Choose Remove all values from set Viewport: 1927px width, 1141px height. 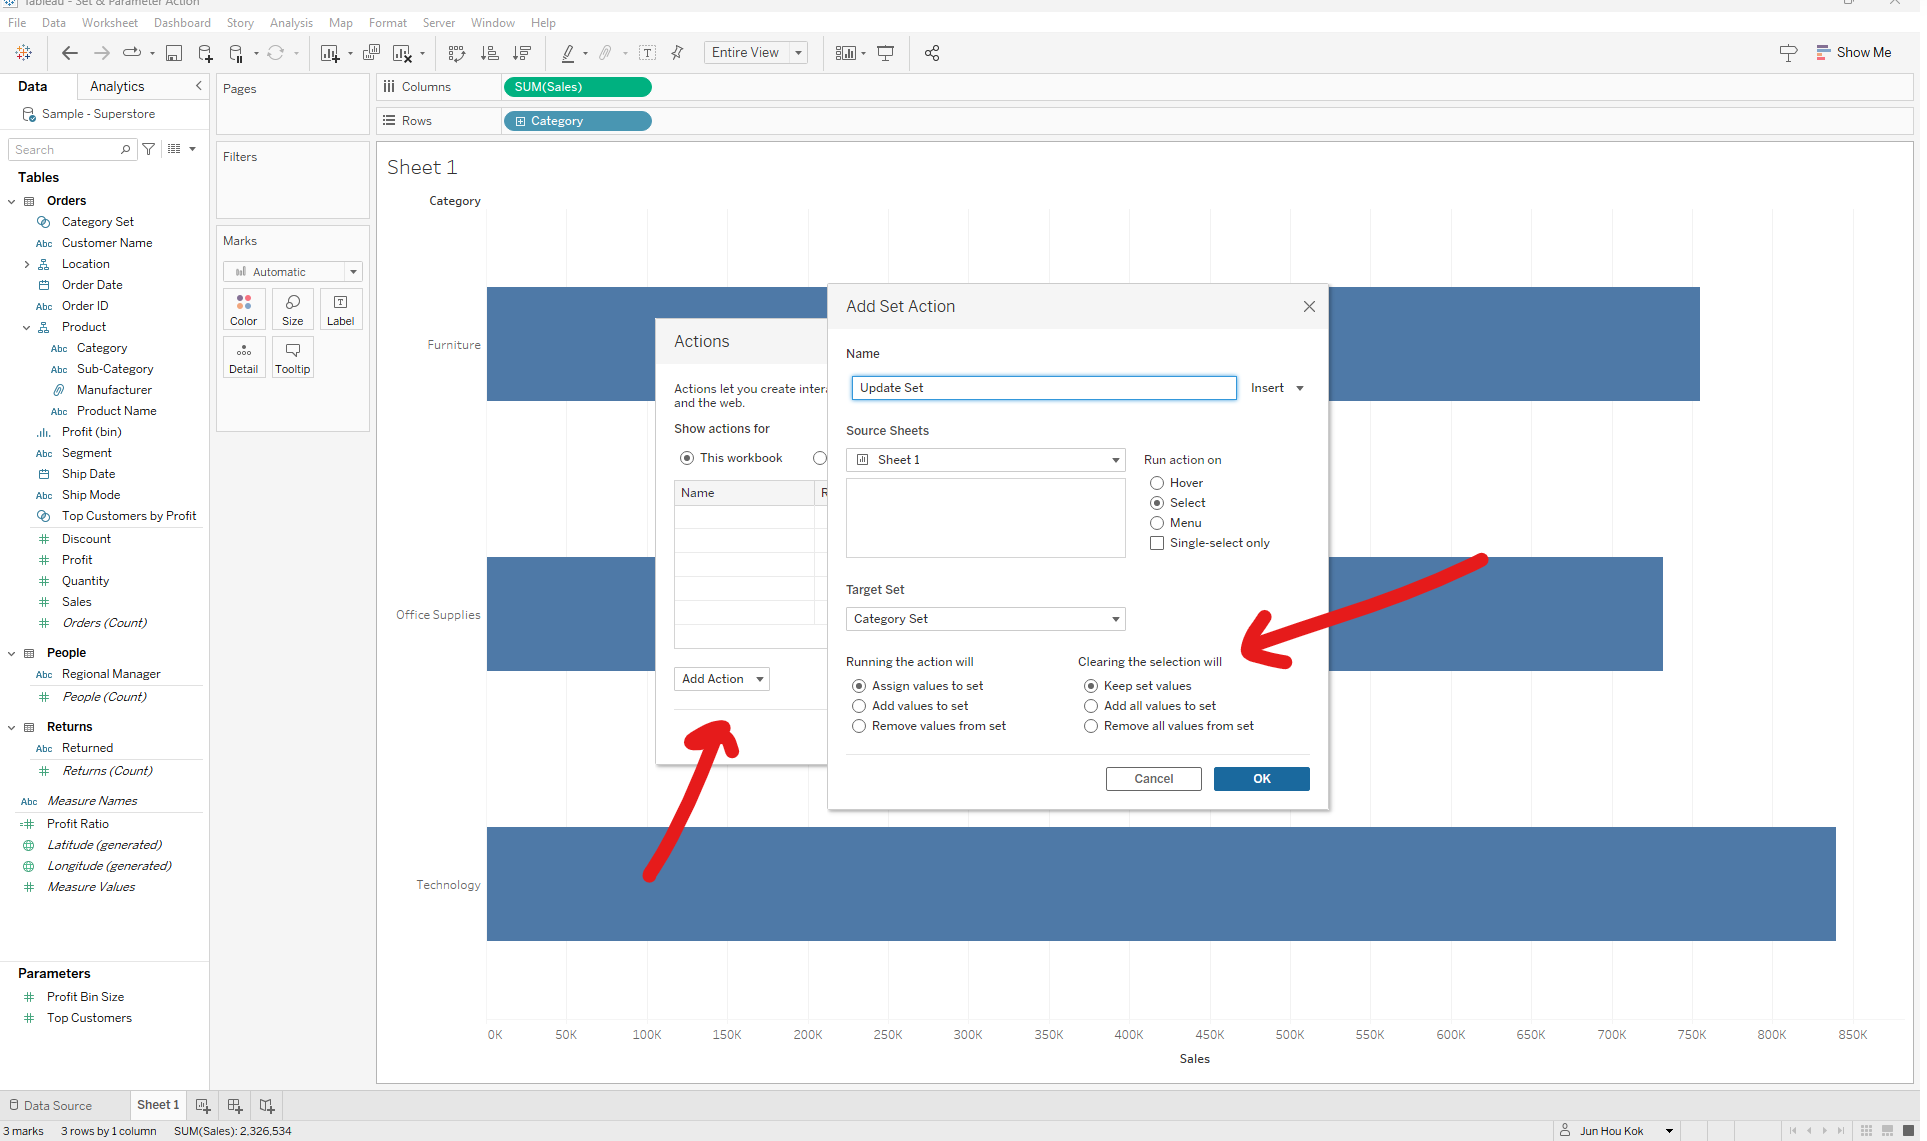point(1091,726)
